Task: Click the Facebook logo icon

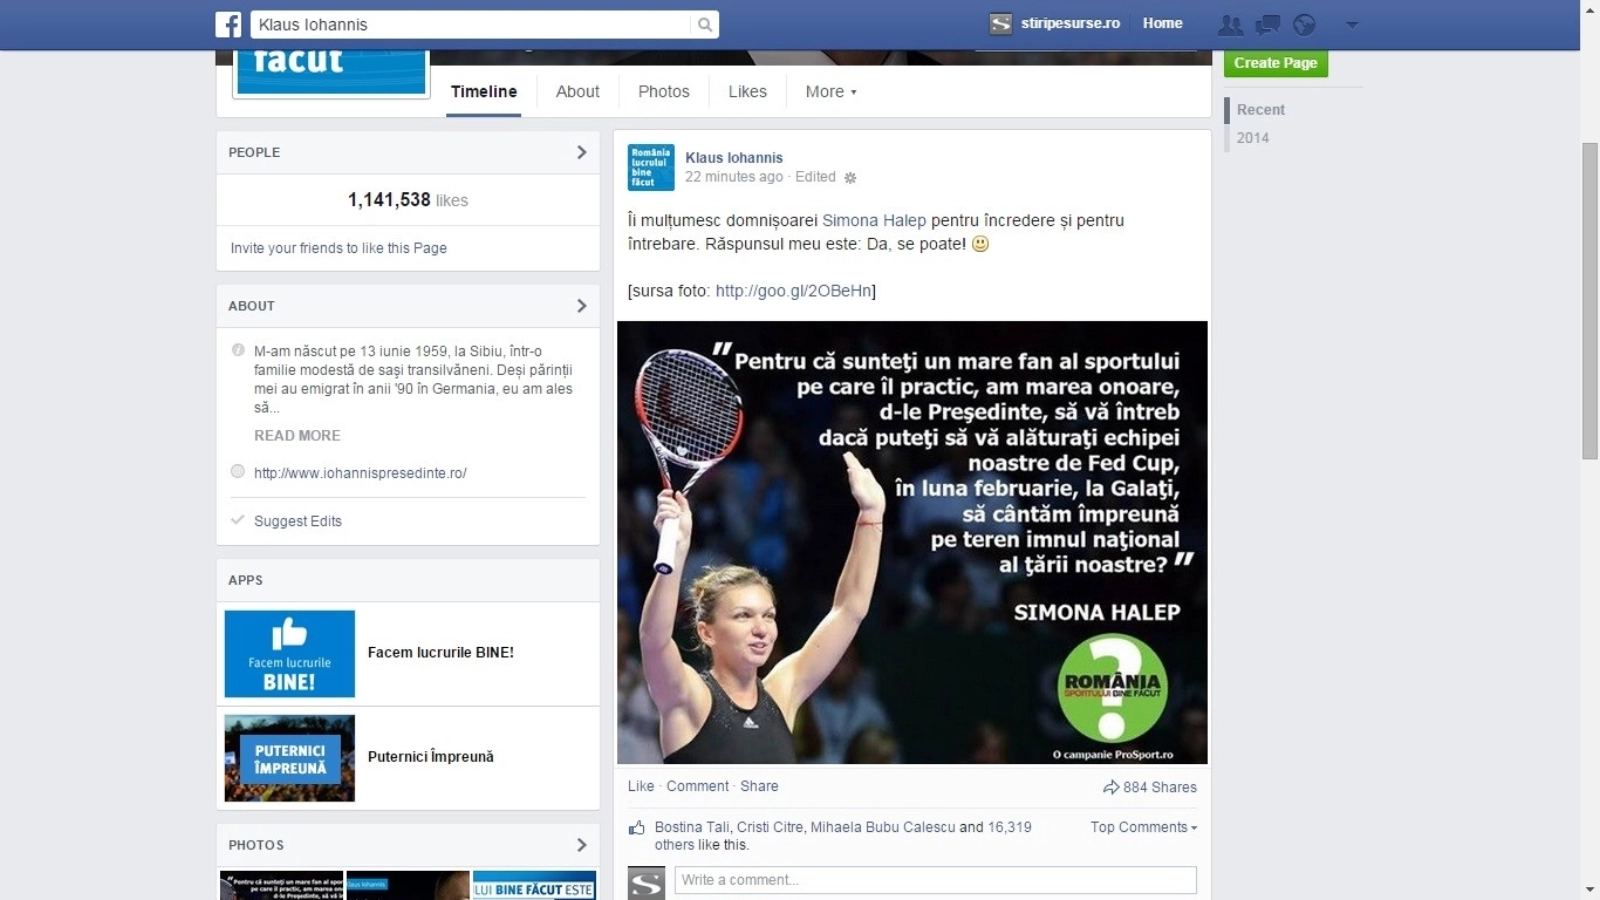Action: [x=228, y=24]
